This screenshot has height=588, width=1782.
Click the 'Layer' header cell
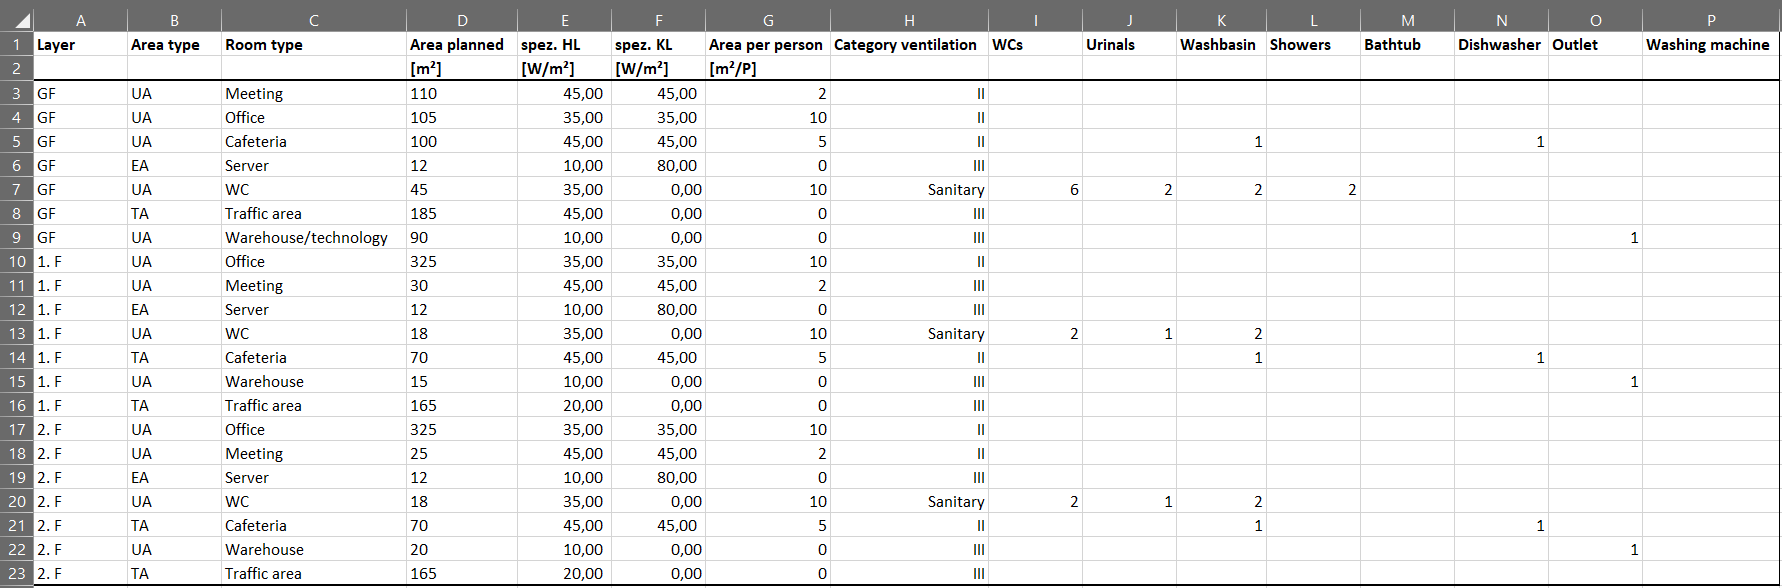(x=80, y=45)
